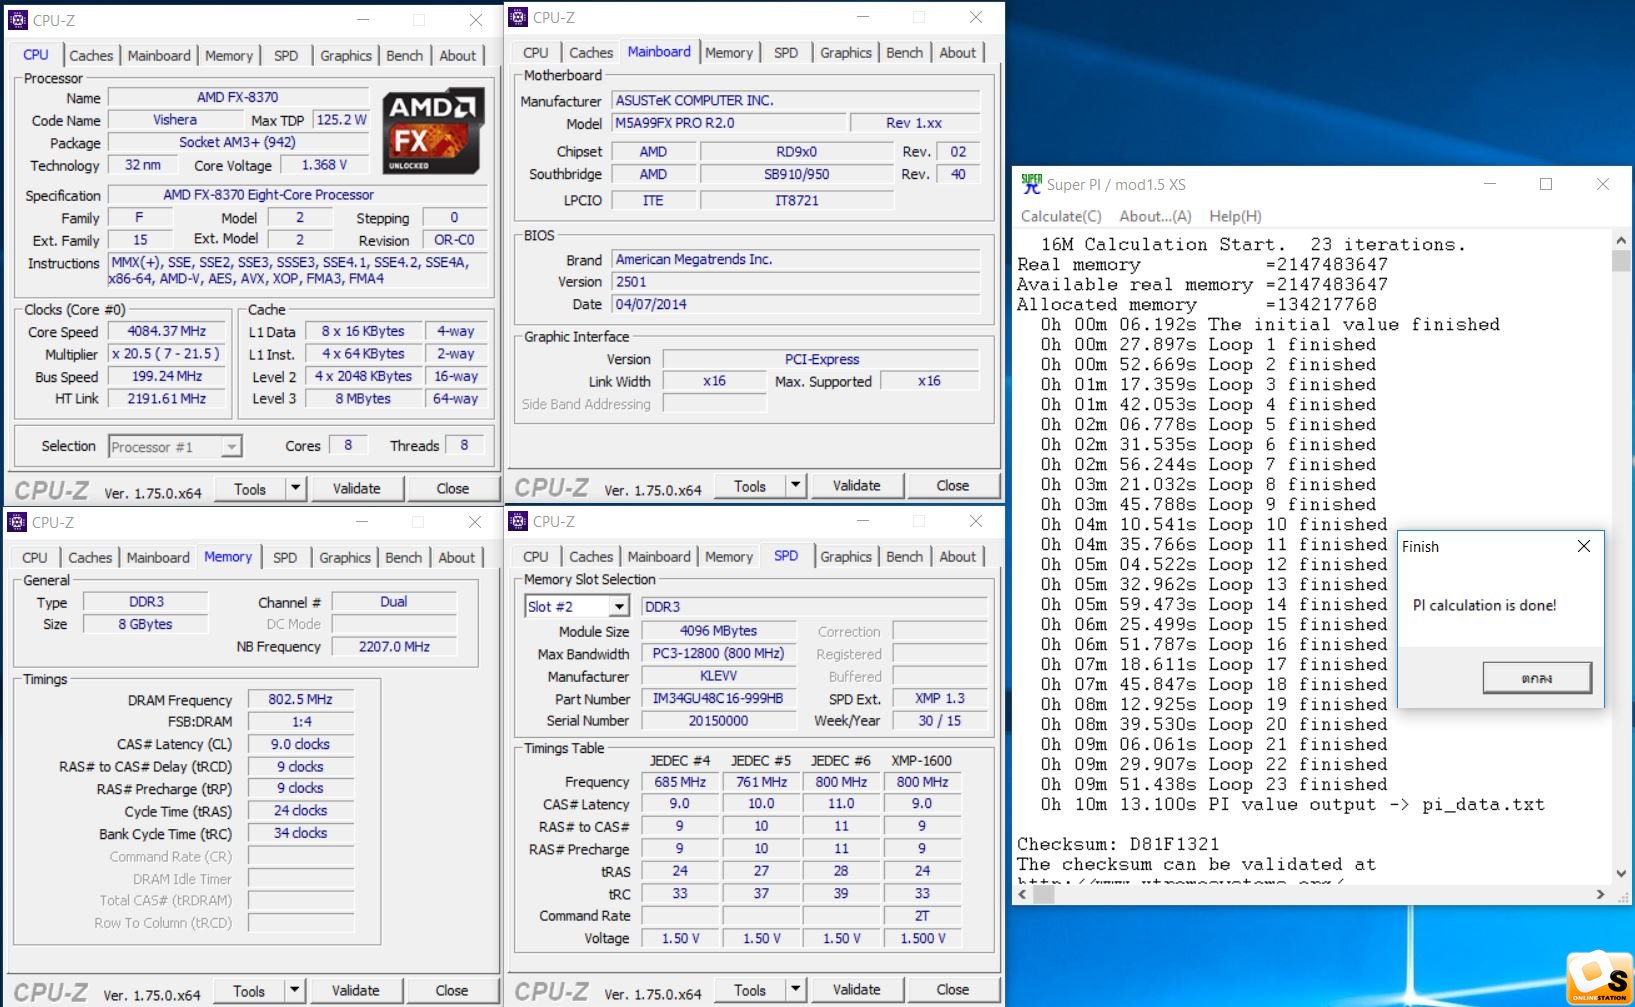Click Super PI vertical scrollbar down arrow
The height and width of the screenshot is (1007, 1635).
click(x=1621, y=873)
